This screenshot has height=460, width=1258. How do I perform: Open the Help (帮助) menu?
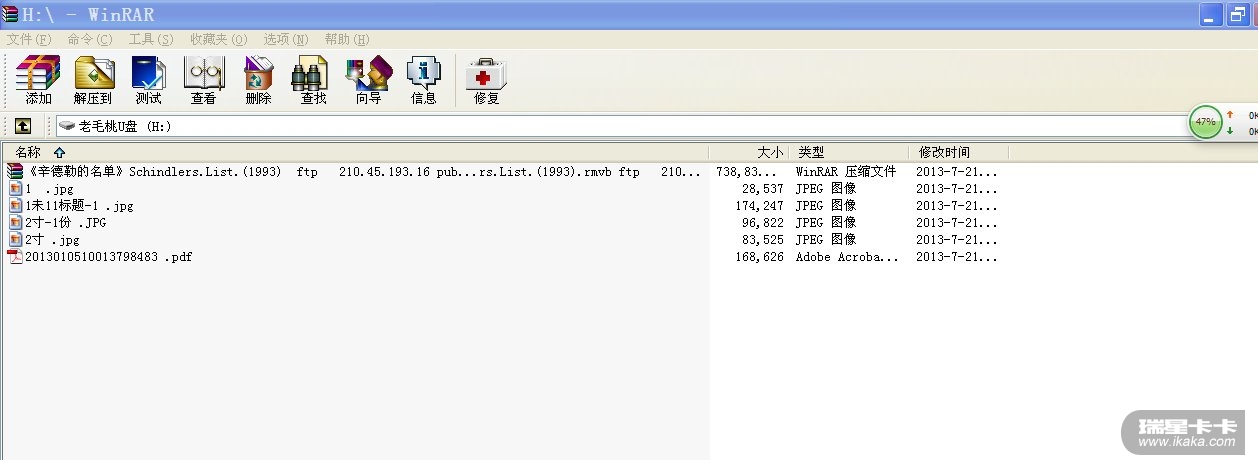pos(347,39)
